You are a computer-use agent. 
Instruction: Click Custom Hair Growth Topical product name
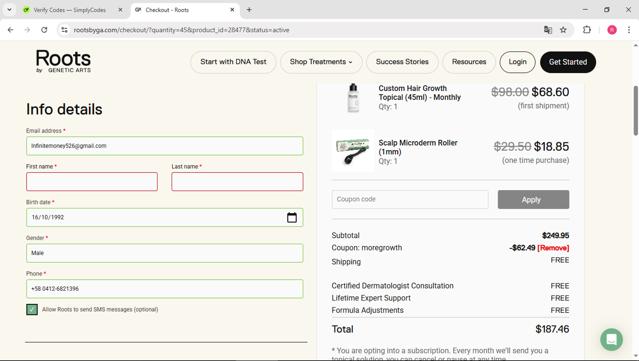419,93
